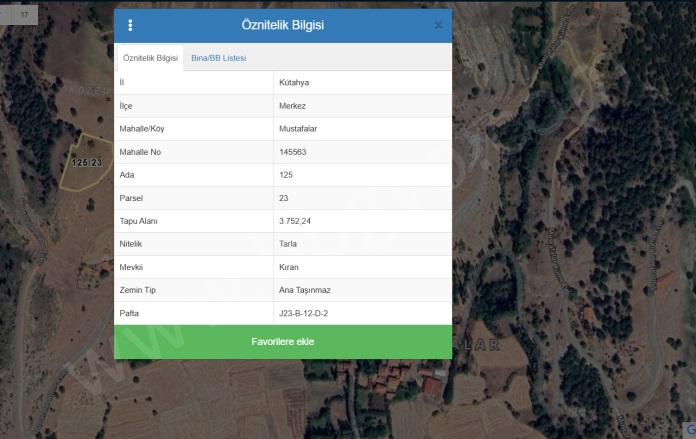Click the Ada row value 125
The image size is (696, 439).
pyautogui.click(x=287, y=175)
